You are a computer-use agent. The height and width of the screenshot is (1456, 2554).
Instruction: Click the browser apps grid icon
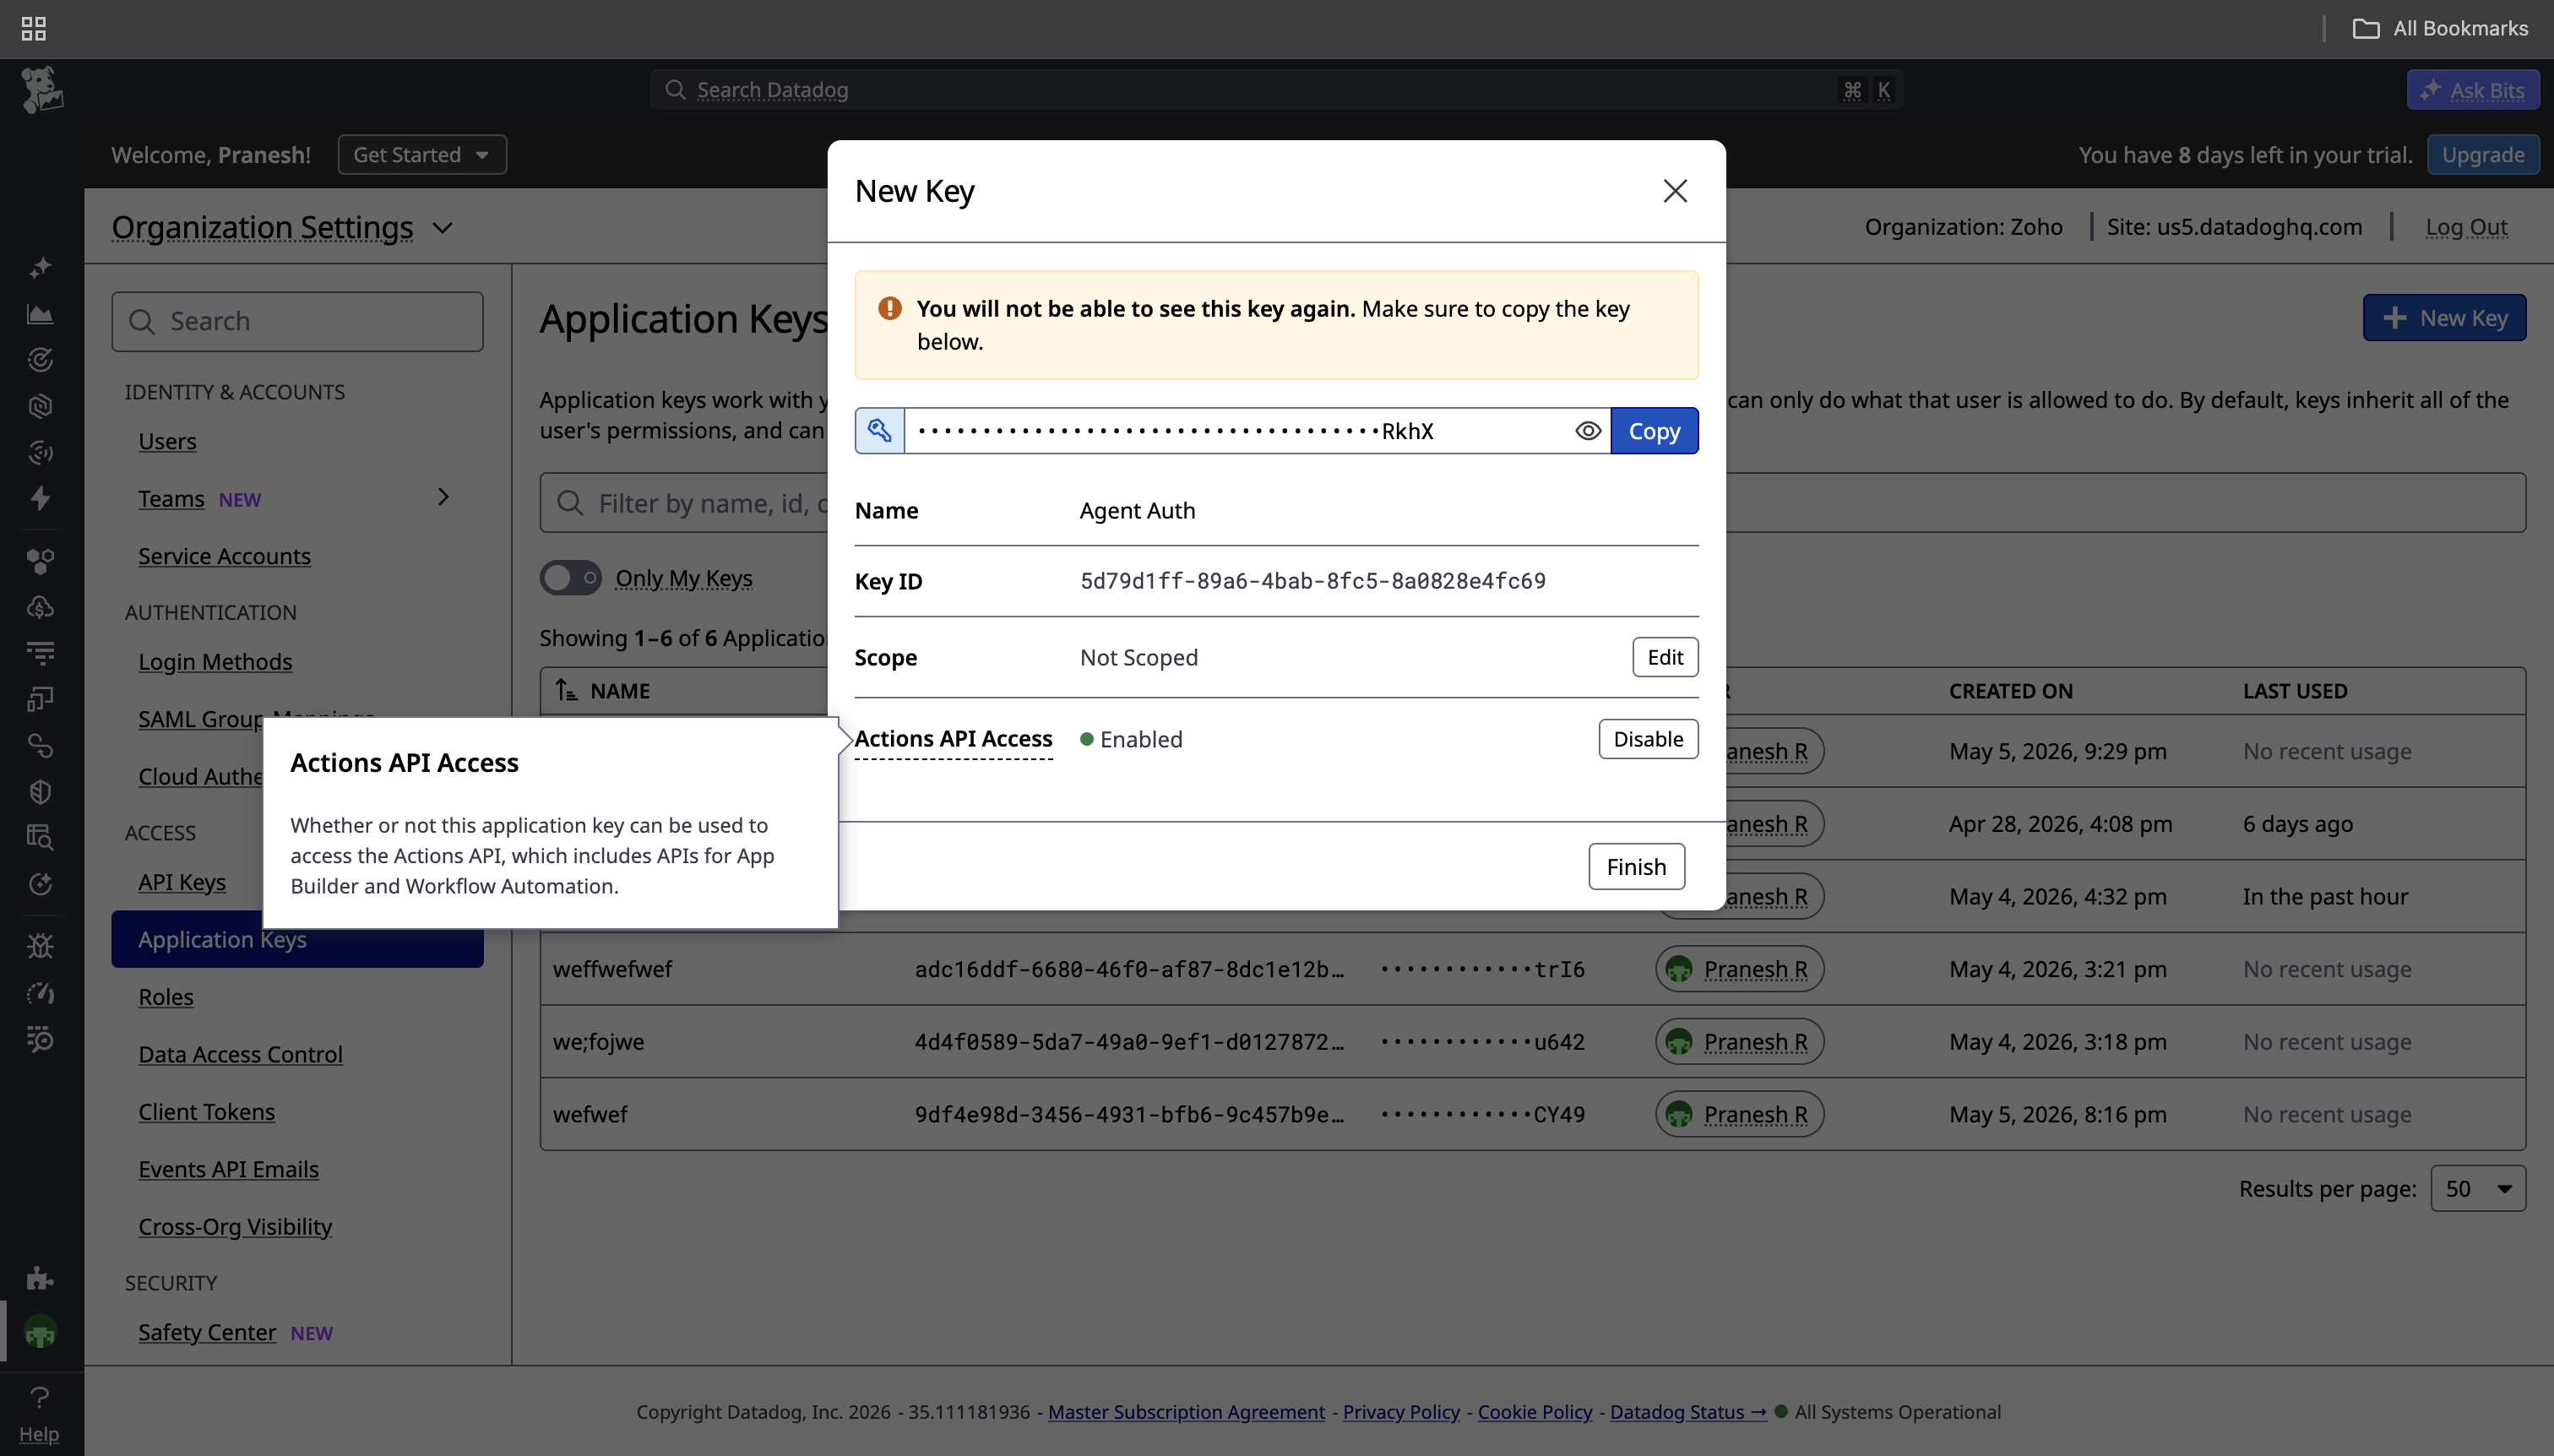click(33, 28)
